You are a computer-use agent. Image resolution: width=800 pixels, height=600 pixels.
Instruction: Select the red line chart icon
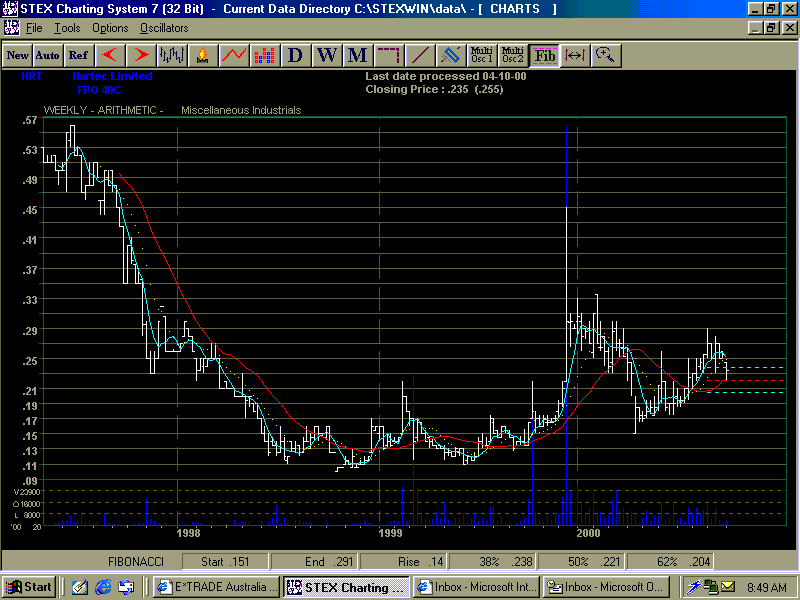pos(234,55)
